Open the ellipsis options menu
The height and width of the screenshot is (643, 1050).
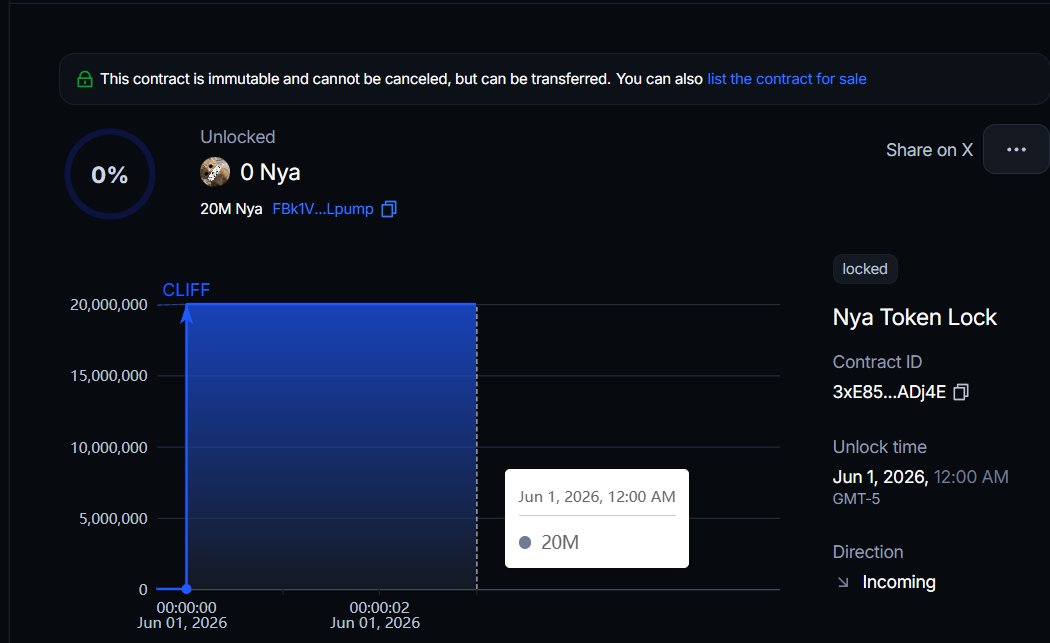(x=1016, y=149)
